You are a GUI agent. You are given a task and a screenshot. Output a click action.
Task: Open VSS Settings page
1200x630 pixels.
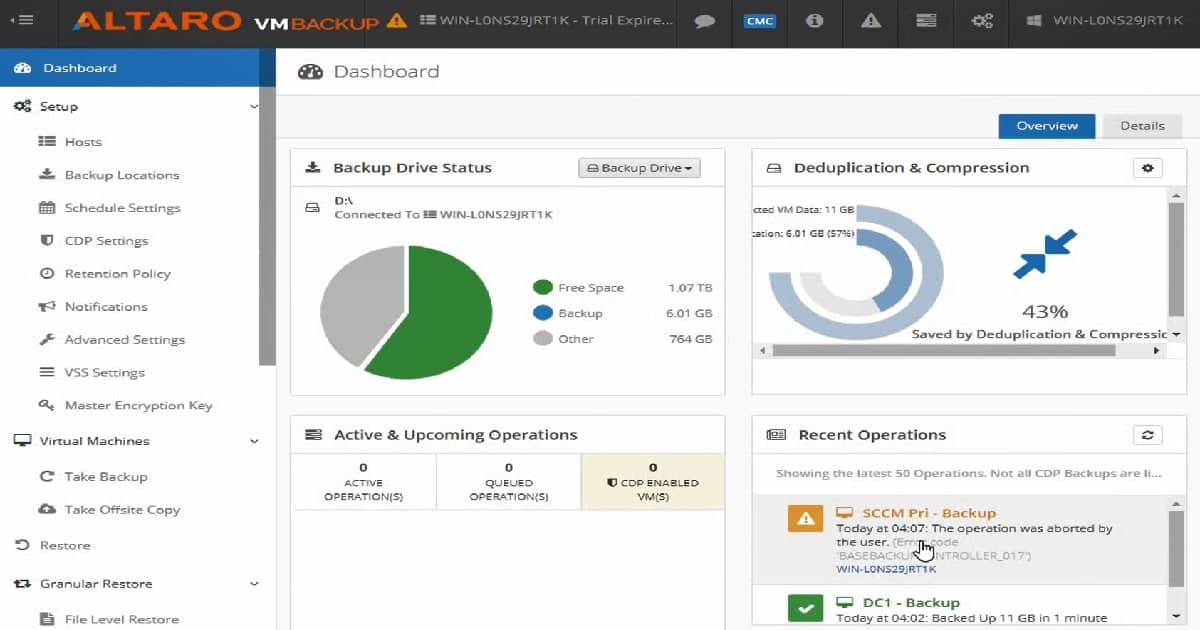(x=105, y=373)
